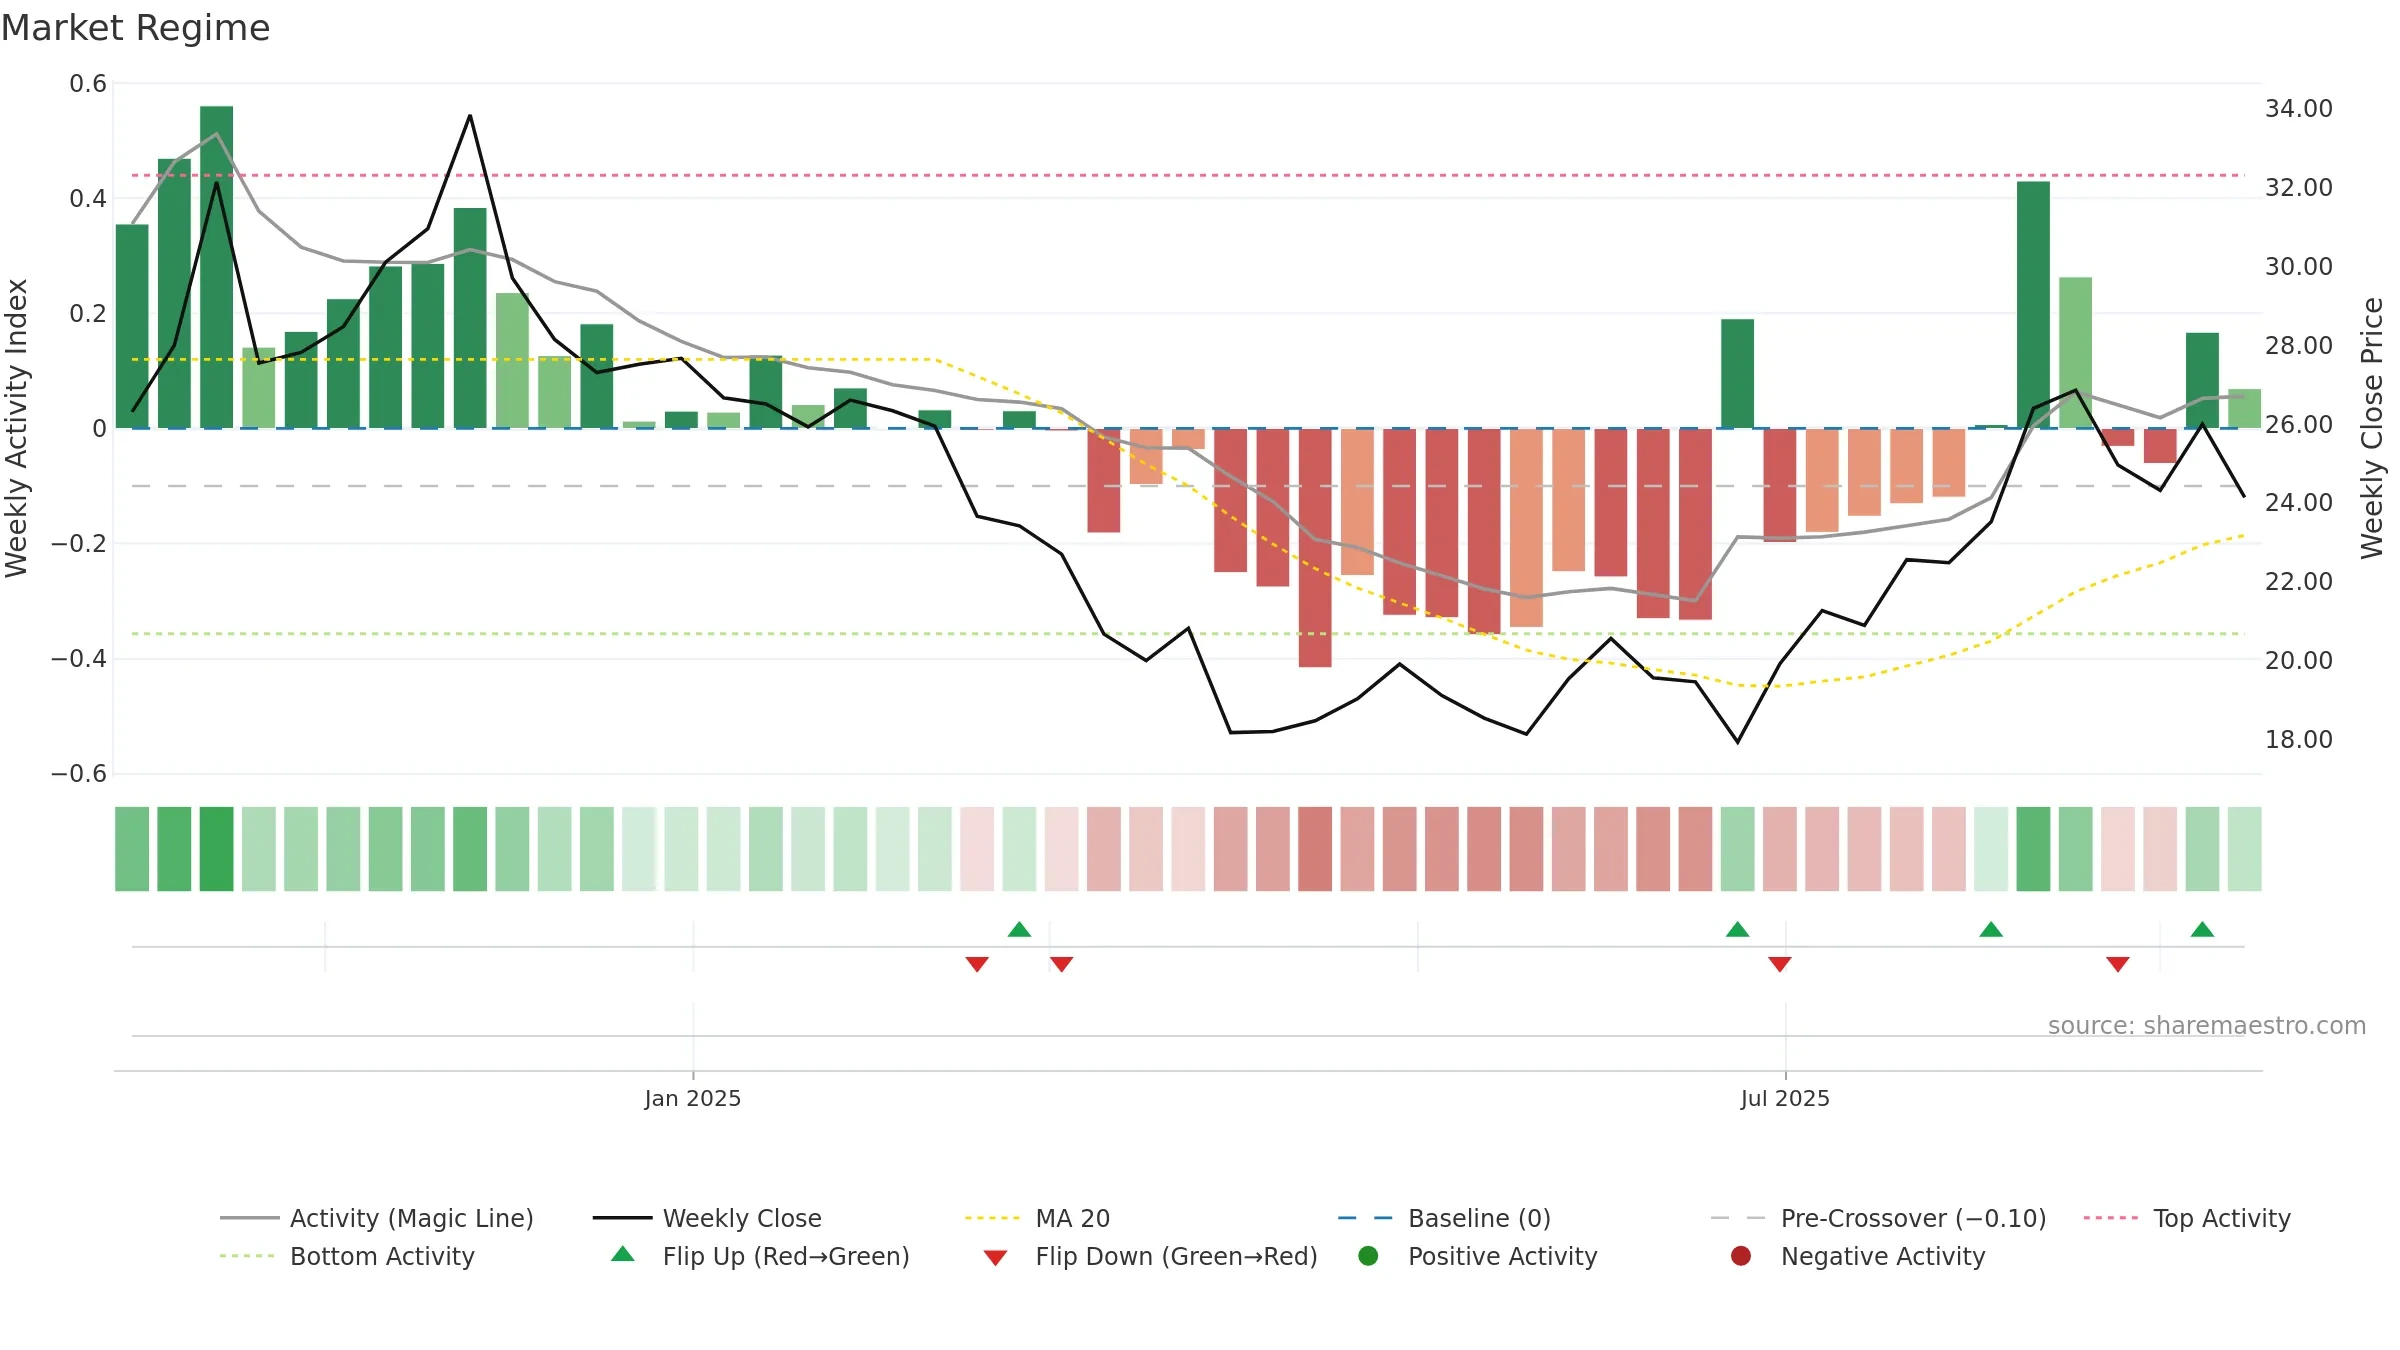This screenshot has width=2400, height=1350.
Task: Click the −0.6 activity axis tick label
Action: (79, 774)
